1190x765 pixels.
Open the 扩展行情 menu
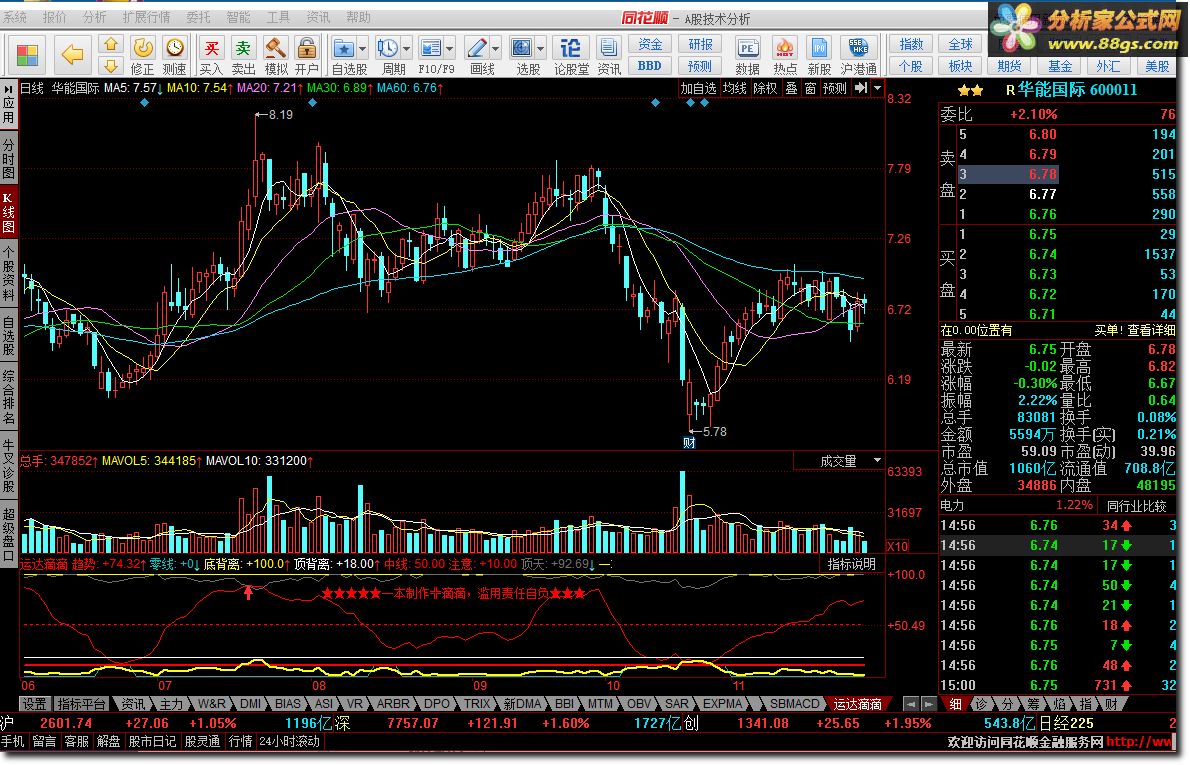(x=146, y=17)
